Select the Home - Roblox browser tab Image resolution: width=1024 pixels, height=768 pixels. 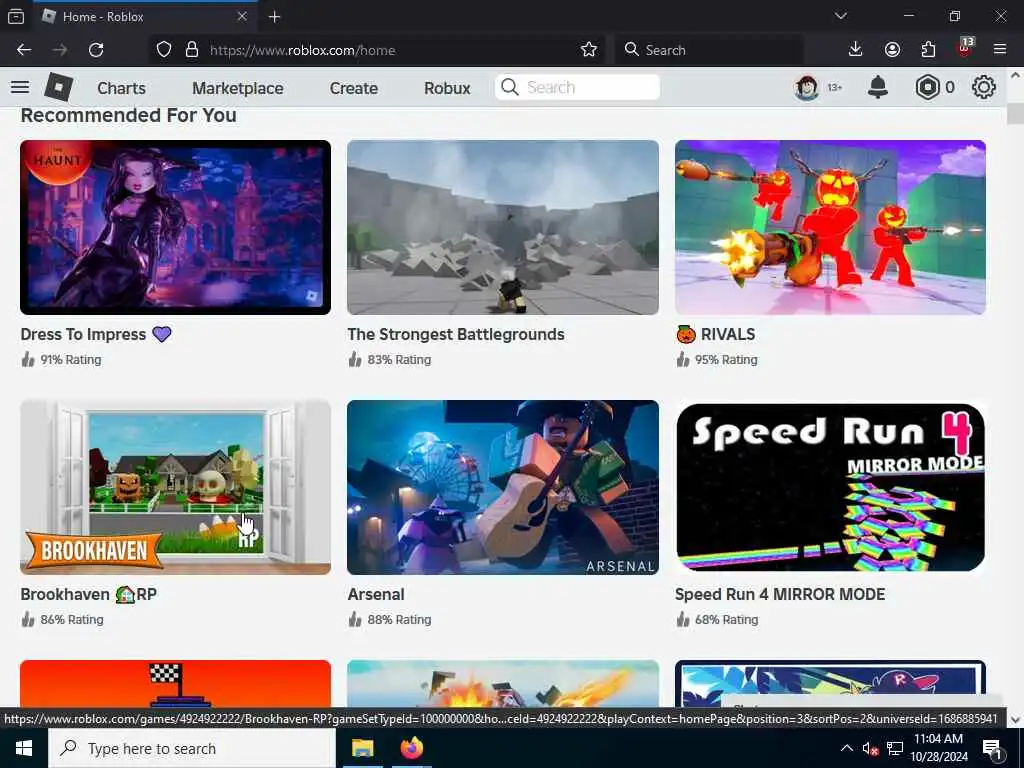coord(144,16)
